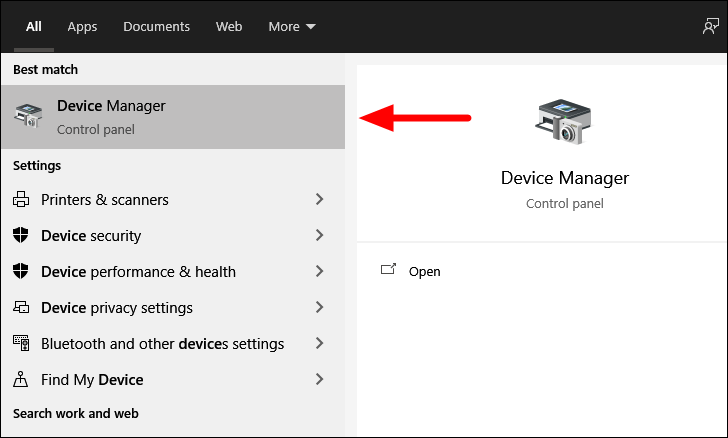Expand the Device performance & health chevron
The width and height of the screenshot is (728, 438).
coord(319,271)
